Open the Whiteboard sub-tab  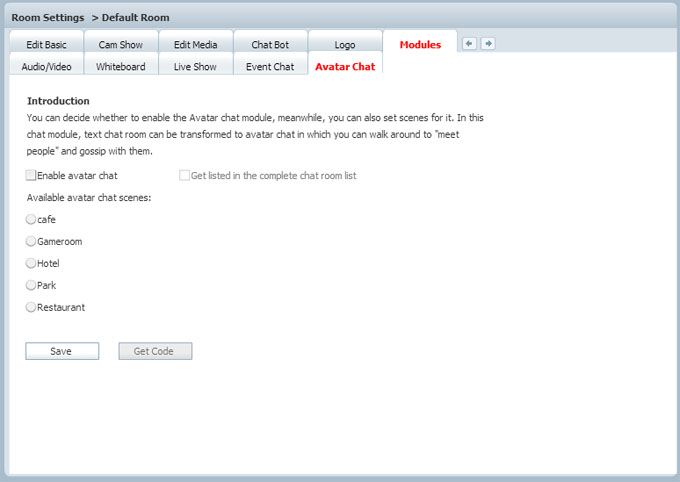[x=120, y=67]
